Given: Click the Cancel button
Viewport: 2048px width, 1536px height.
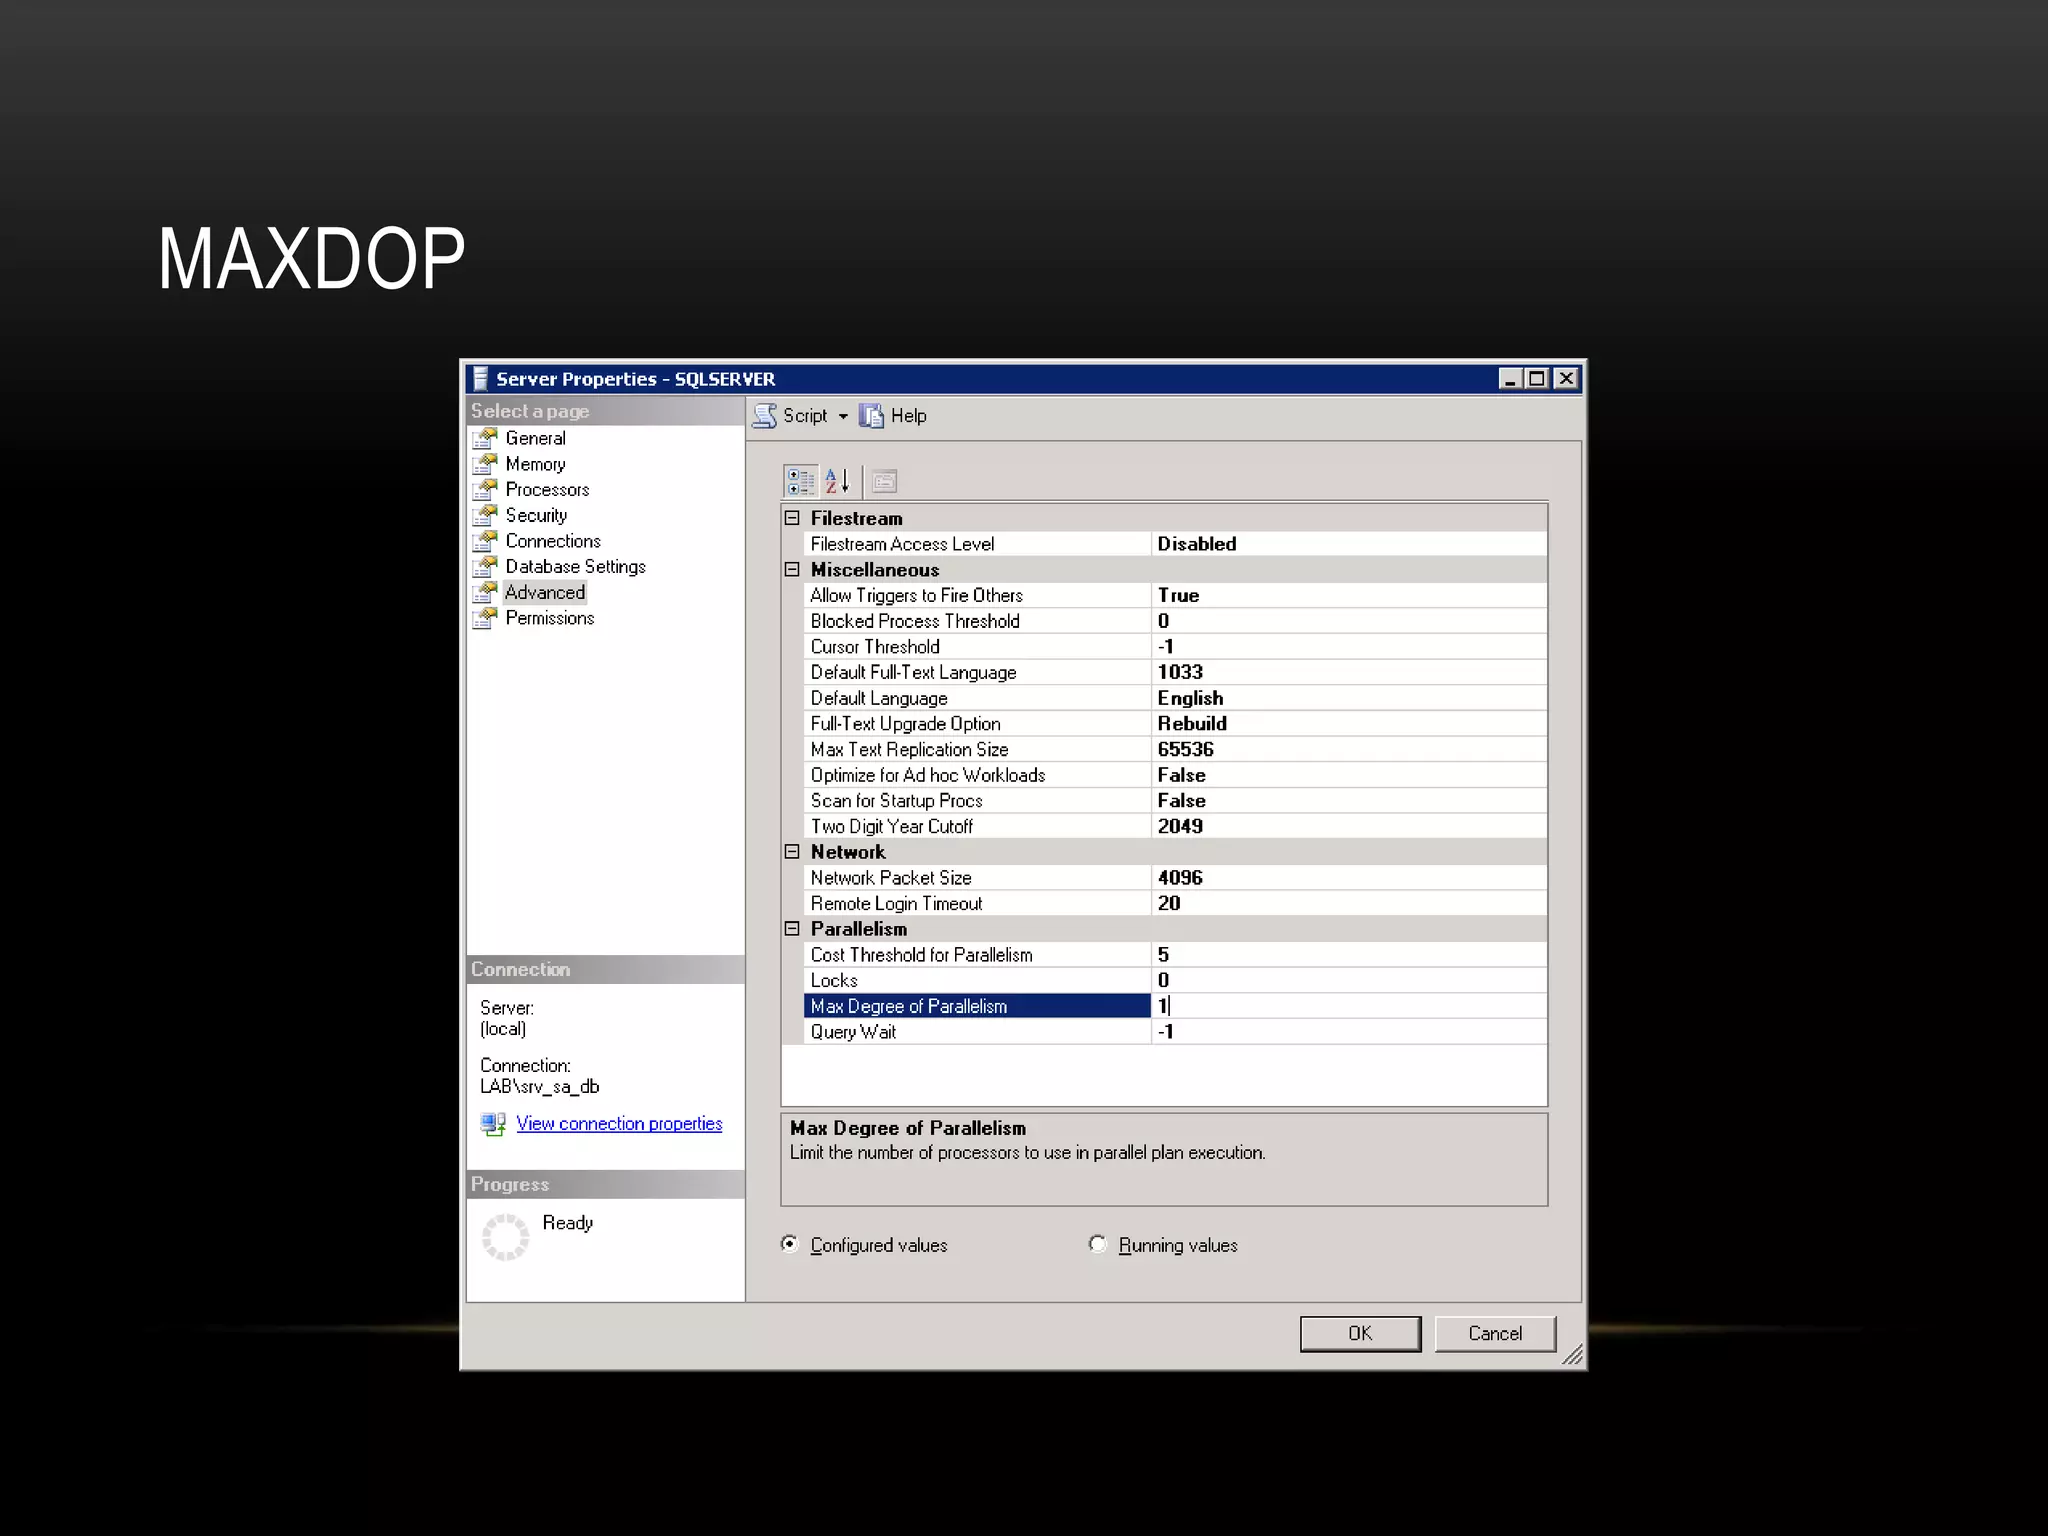Looking at the screenshot, I should tap(1495, 1334).
